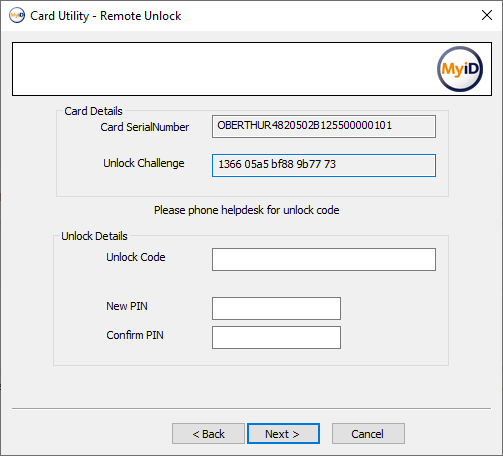Click the Unlock Code label

[x=136, y=257]
